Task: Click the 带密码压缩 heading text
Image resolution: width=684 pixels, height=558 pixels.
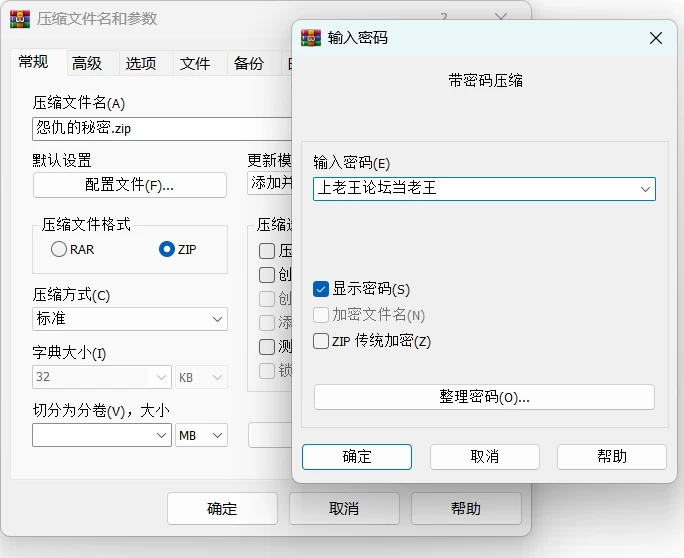Action: click(485, 81)
